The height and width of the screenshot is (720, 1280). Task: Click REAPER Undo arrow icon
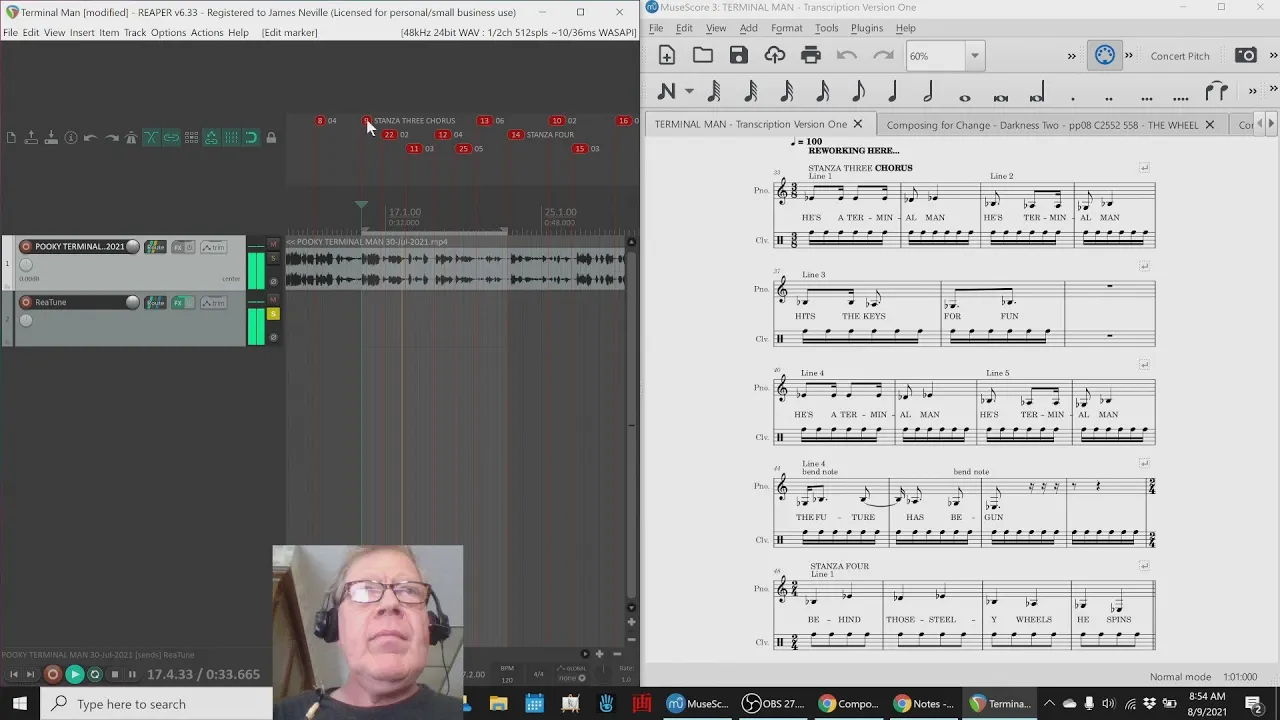[x=91, y=137]
